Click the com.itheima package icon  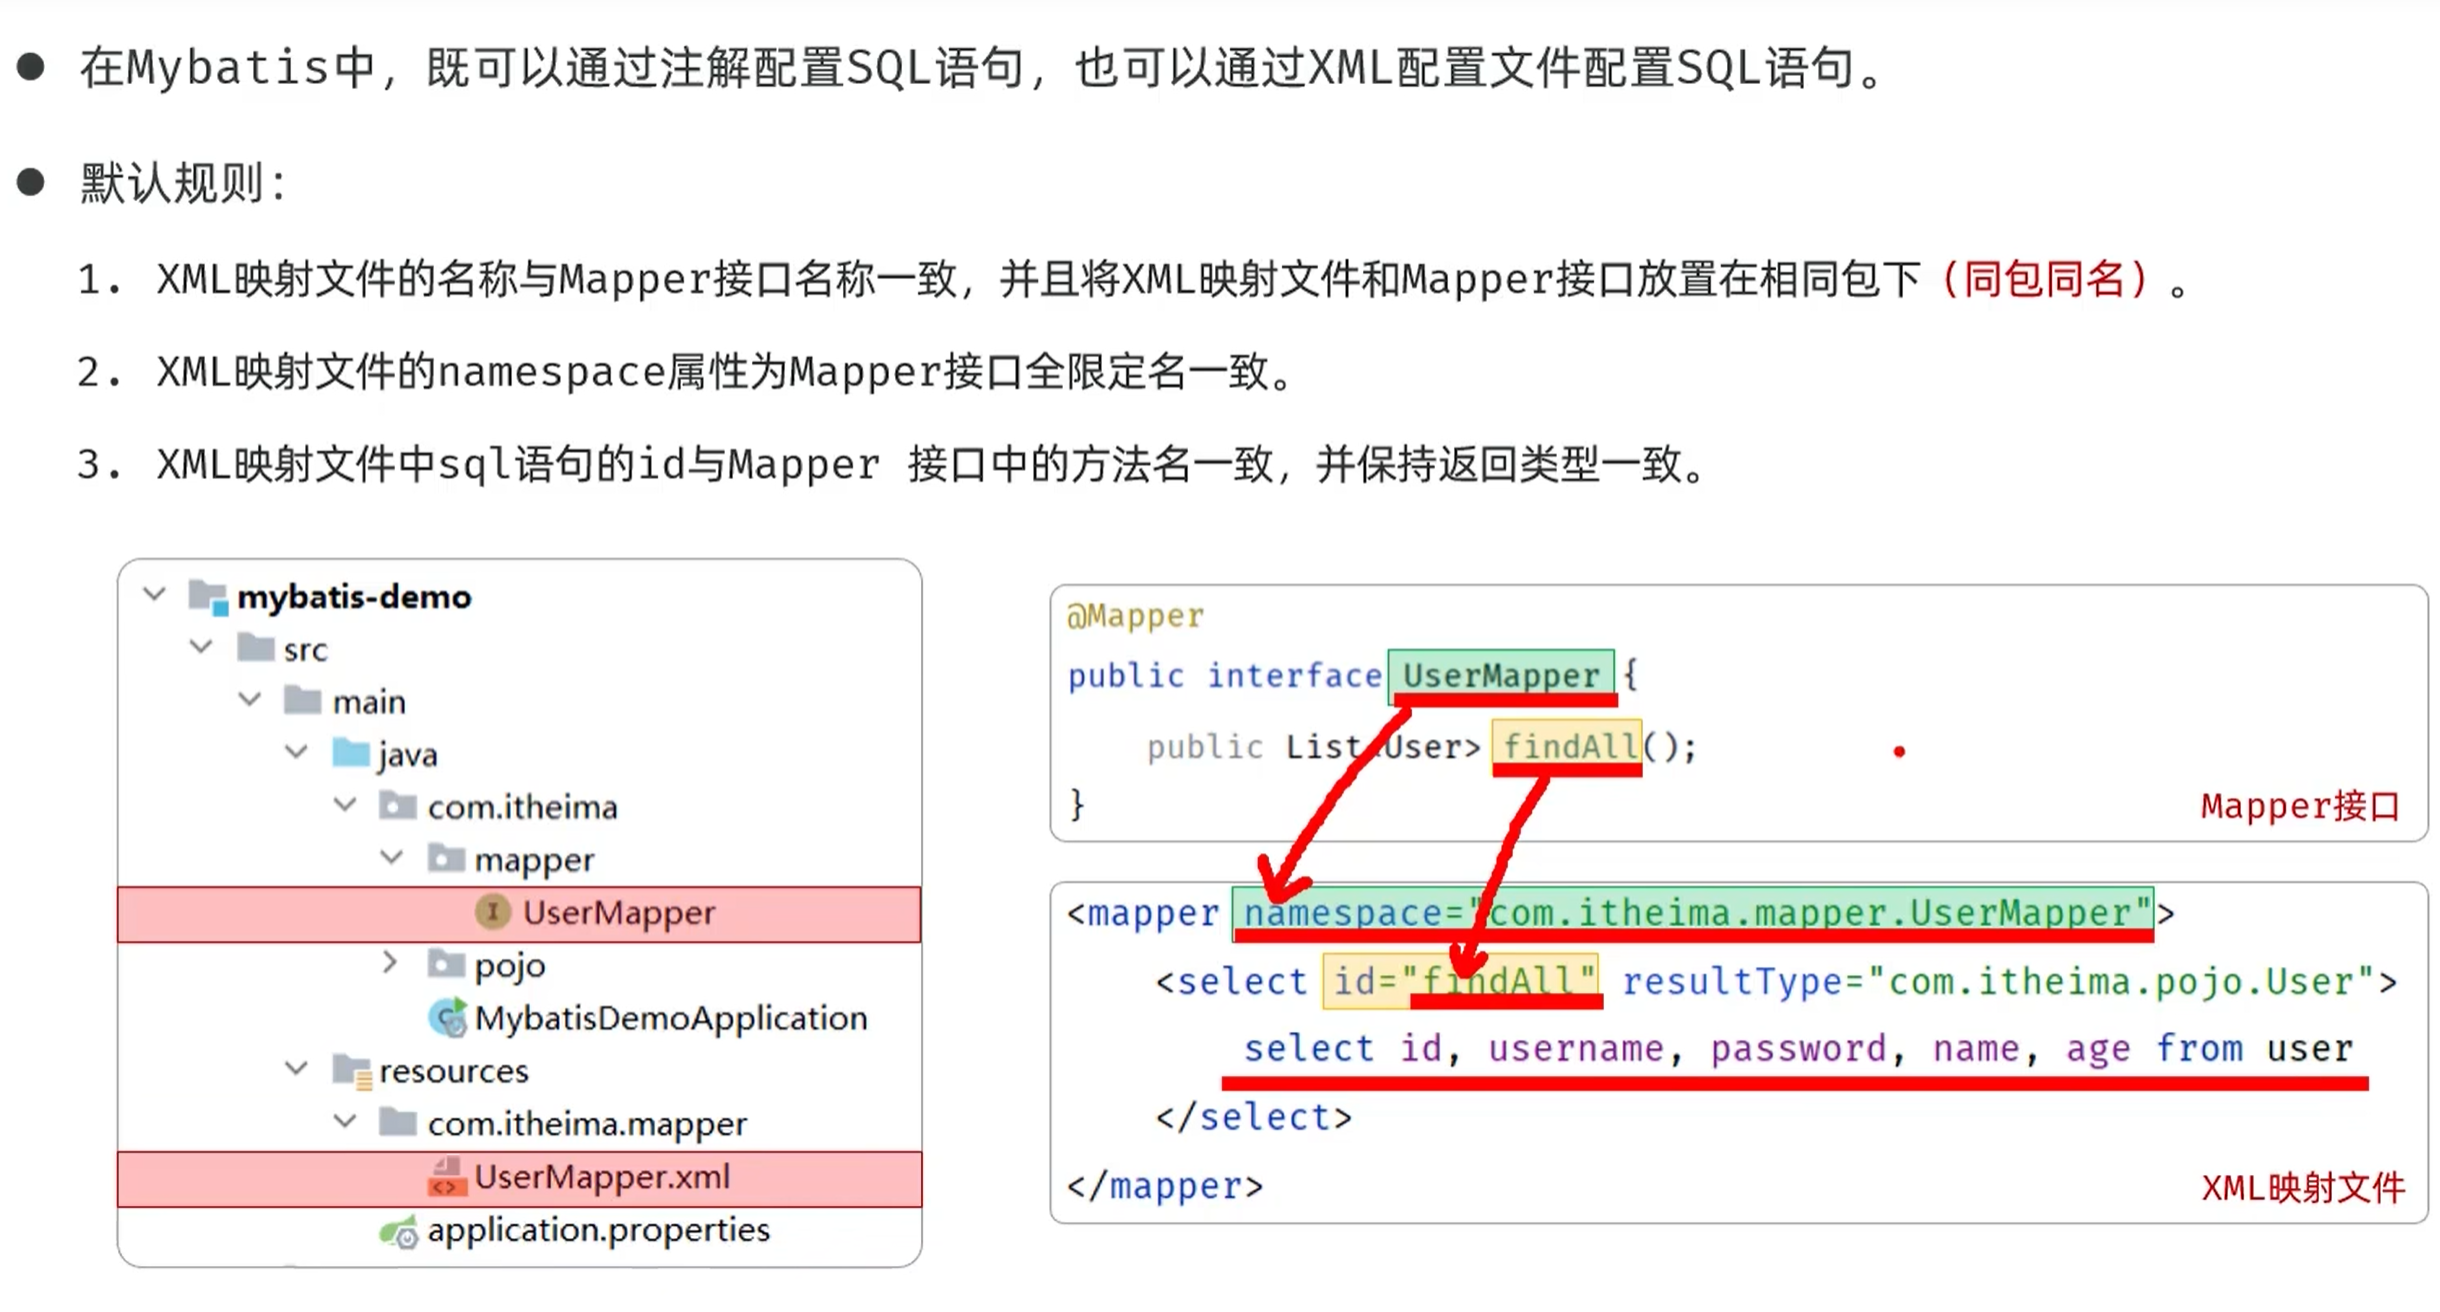[398, 806]
